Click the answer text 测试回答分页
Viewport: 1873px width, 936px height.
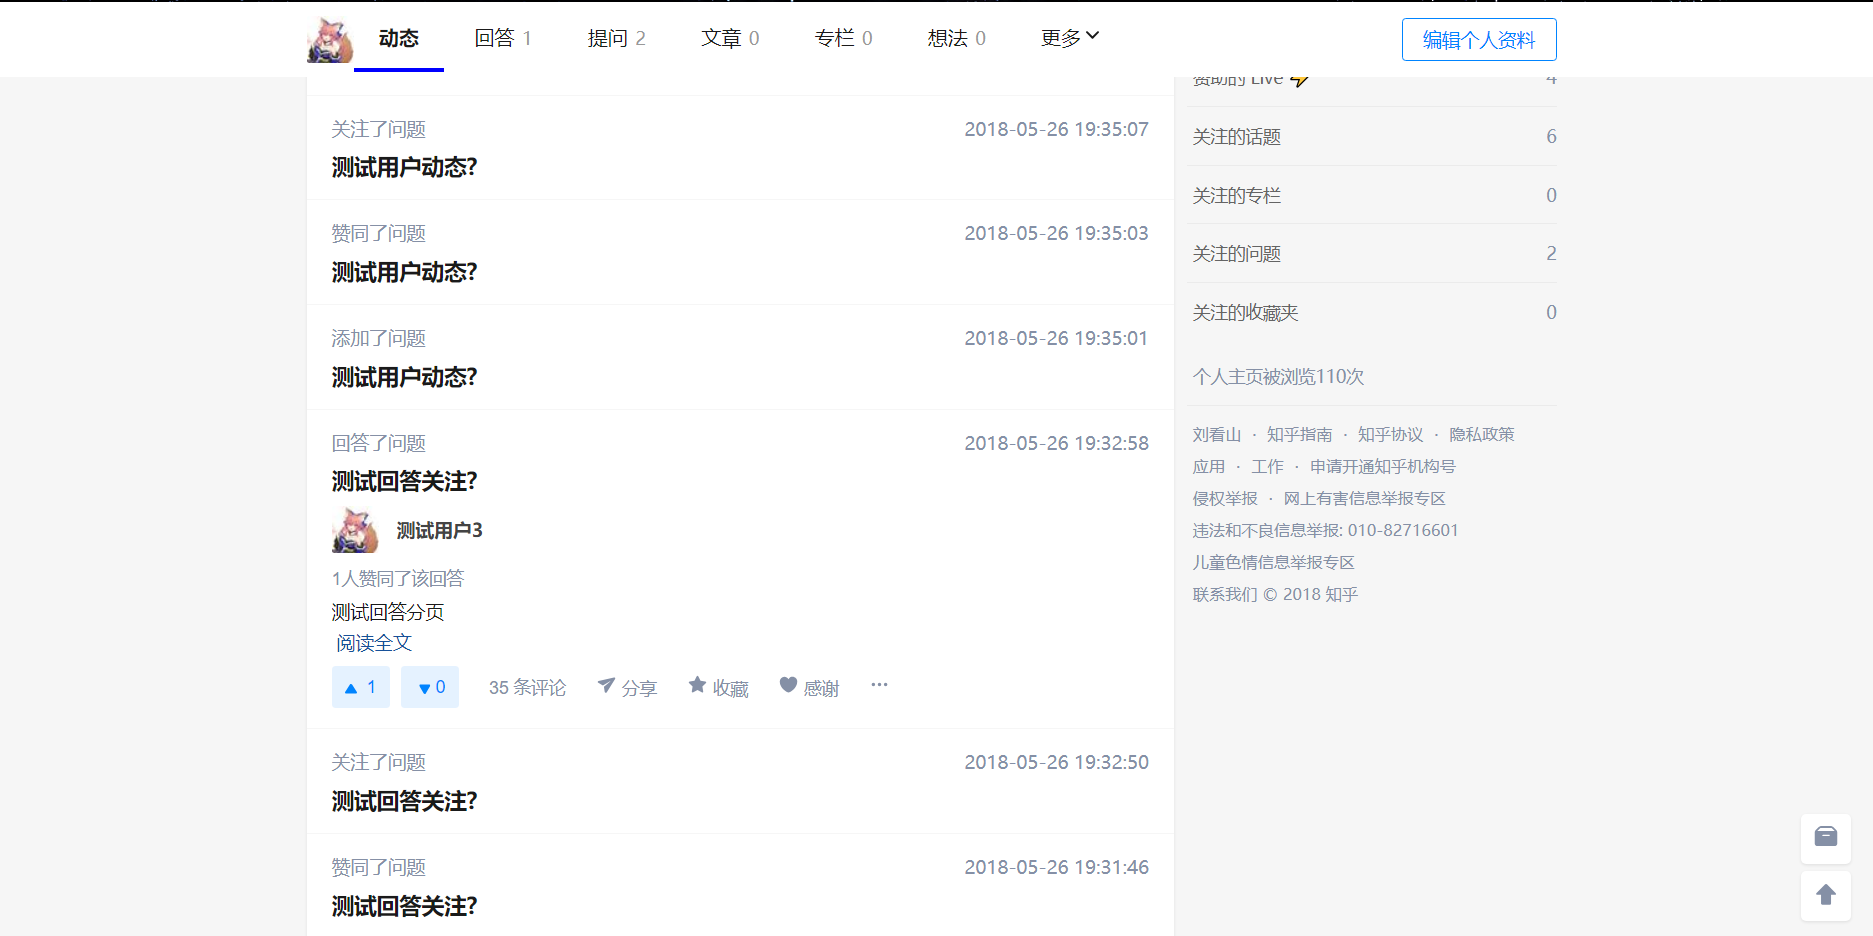click(x=388, y=612)
